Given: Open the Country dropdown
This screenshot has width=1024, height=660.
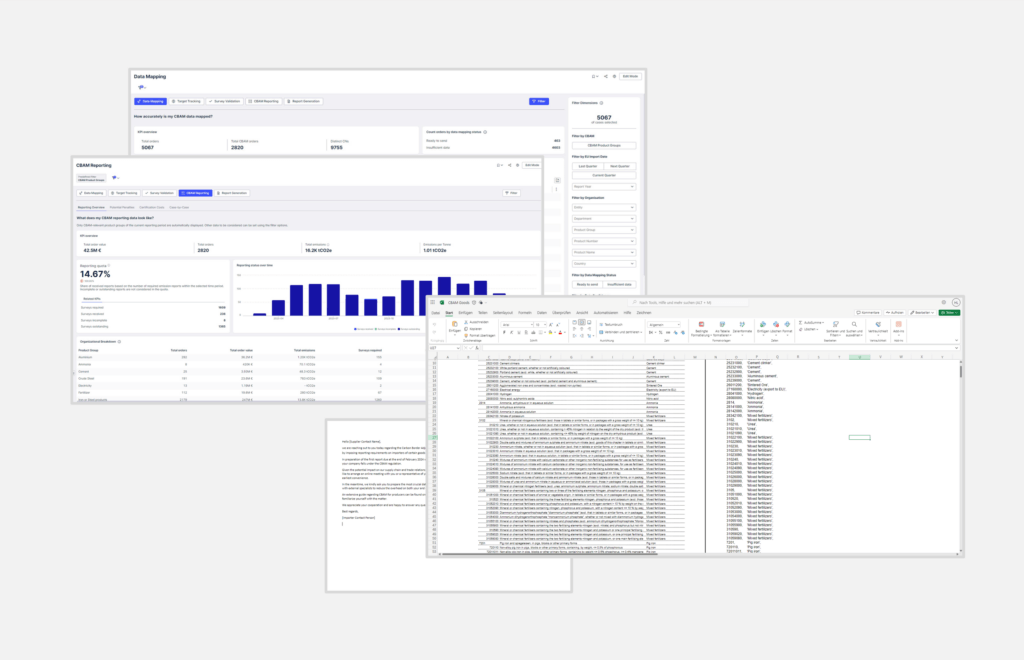Looking at the screenshot, I should tap(603, 263).
